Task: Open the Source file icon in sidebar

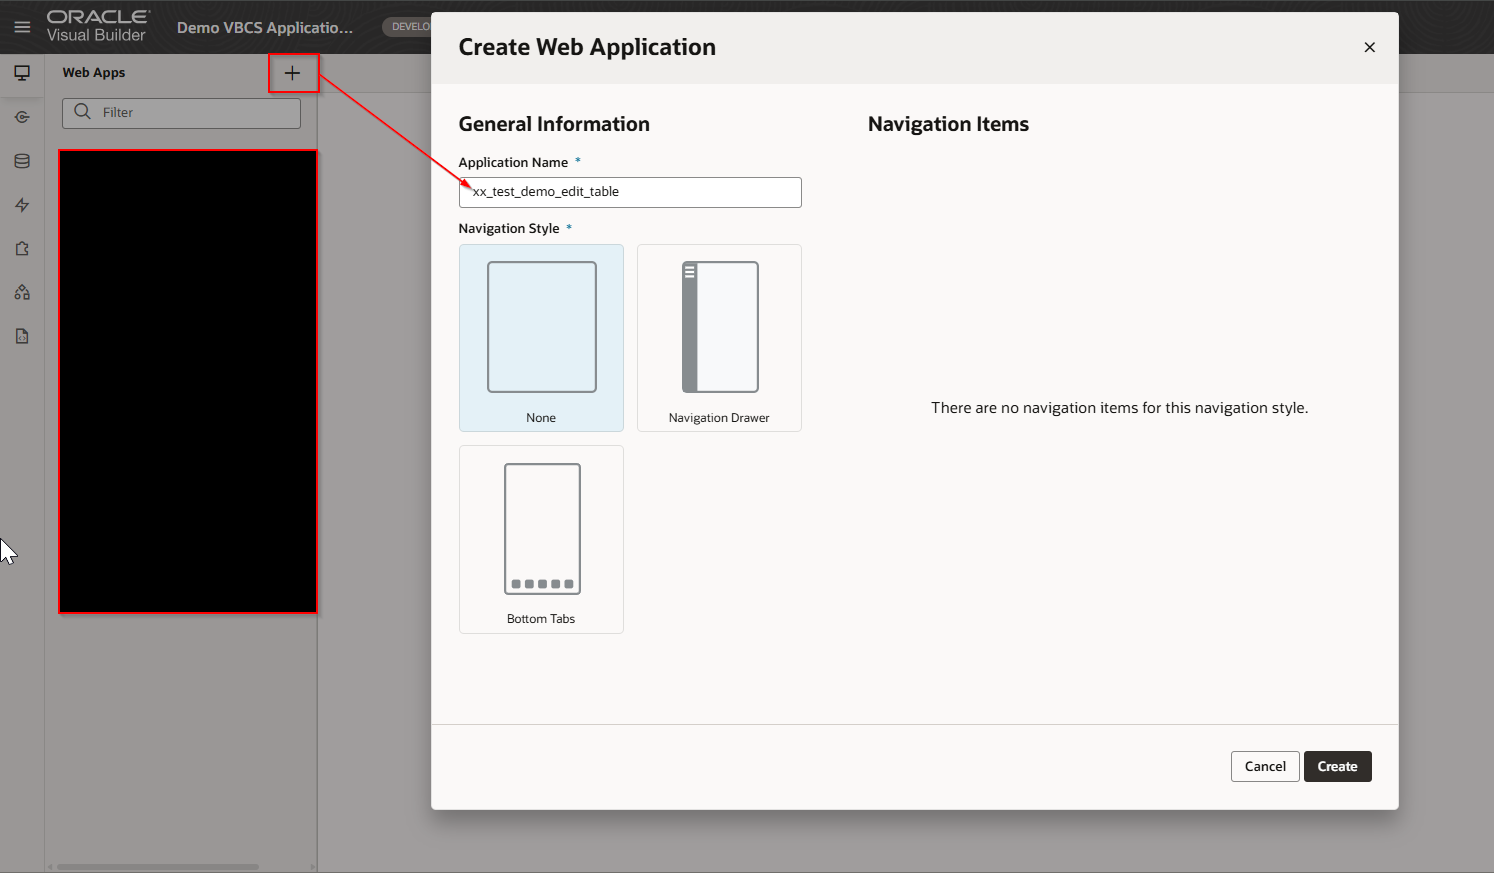Action: (22, 337)
